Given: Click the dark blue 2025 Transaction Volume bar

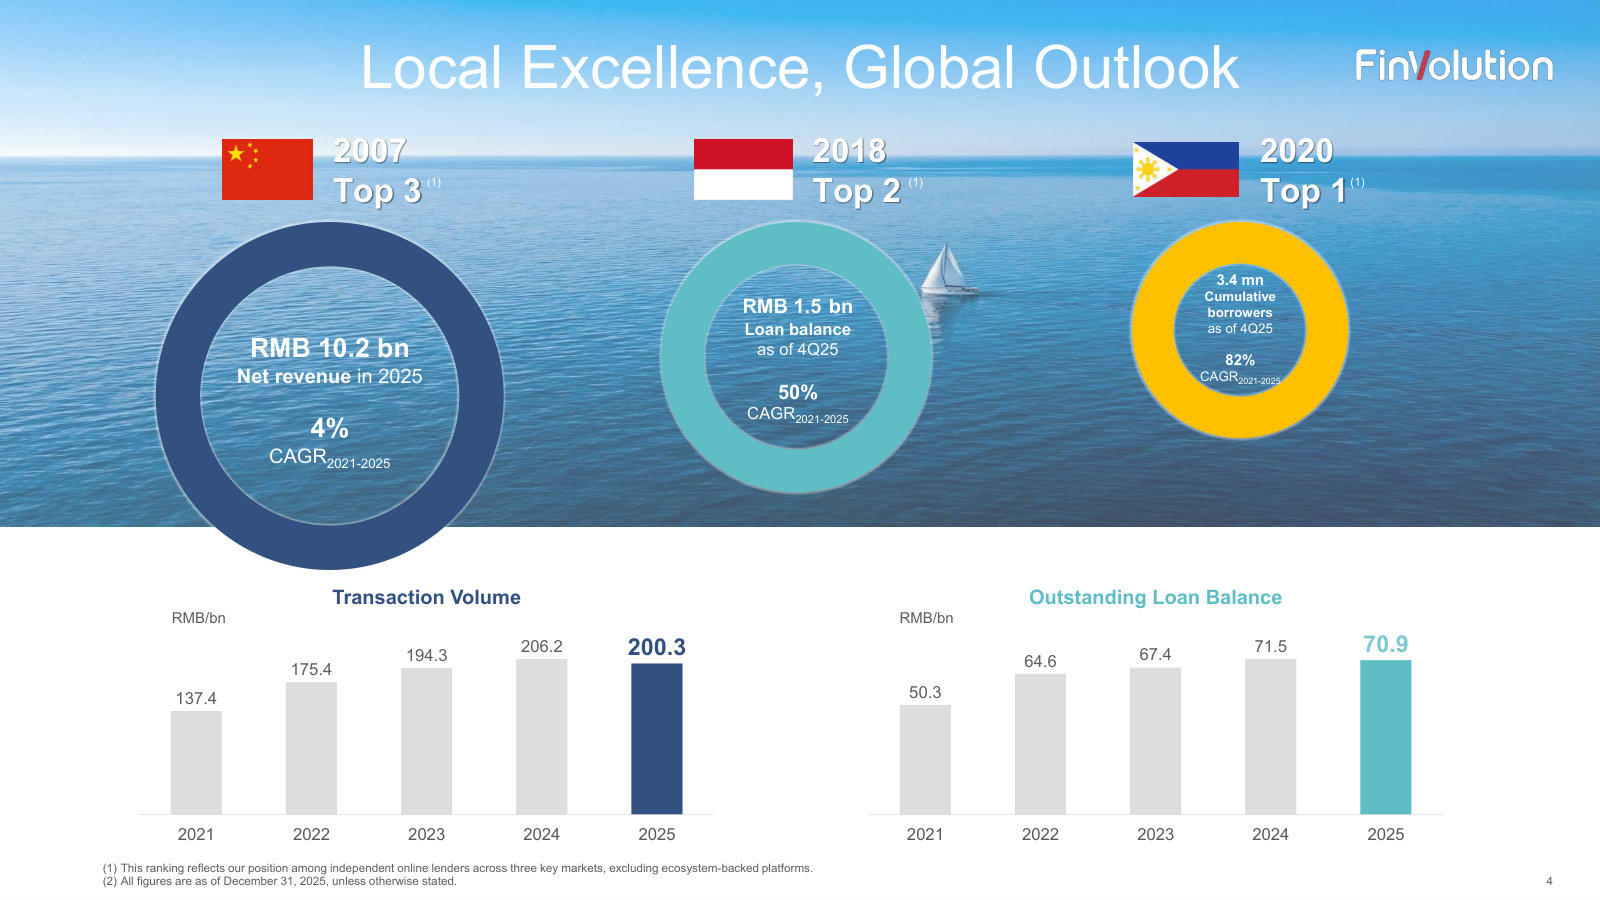Looking at the screenshot, I should (x=657, y=739).
